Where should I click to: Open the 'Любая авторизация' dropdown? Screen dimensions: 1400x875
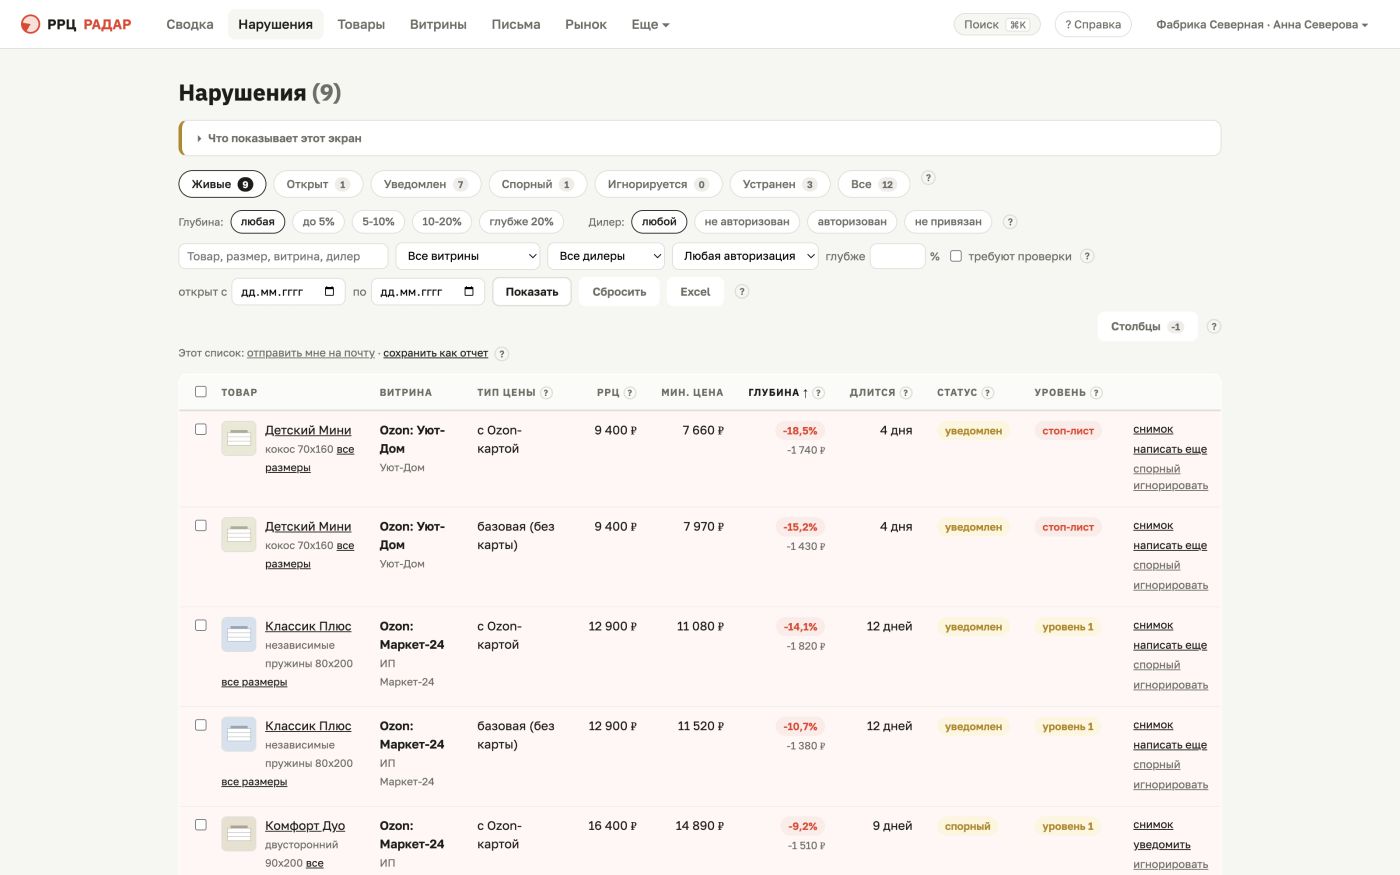(x=745, y=256)
